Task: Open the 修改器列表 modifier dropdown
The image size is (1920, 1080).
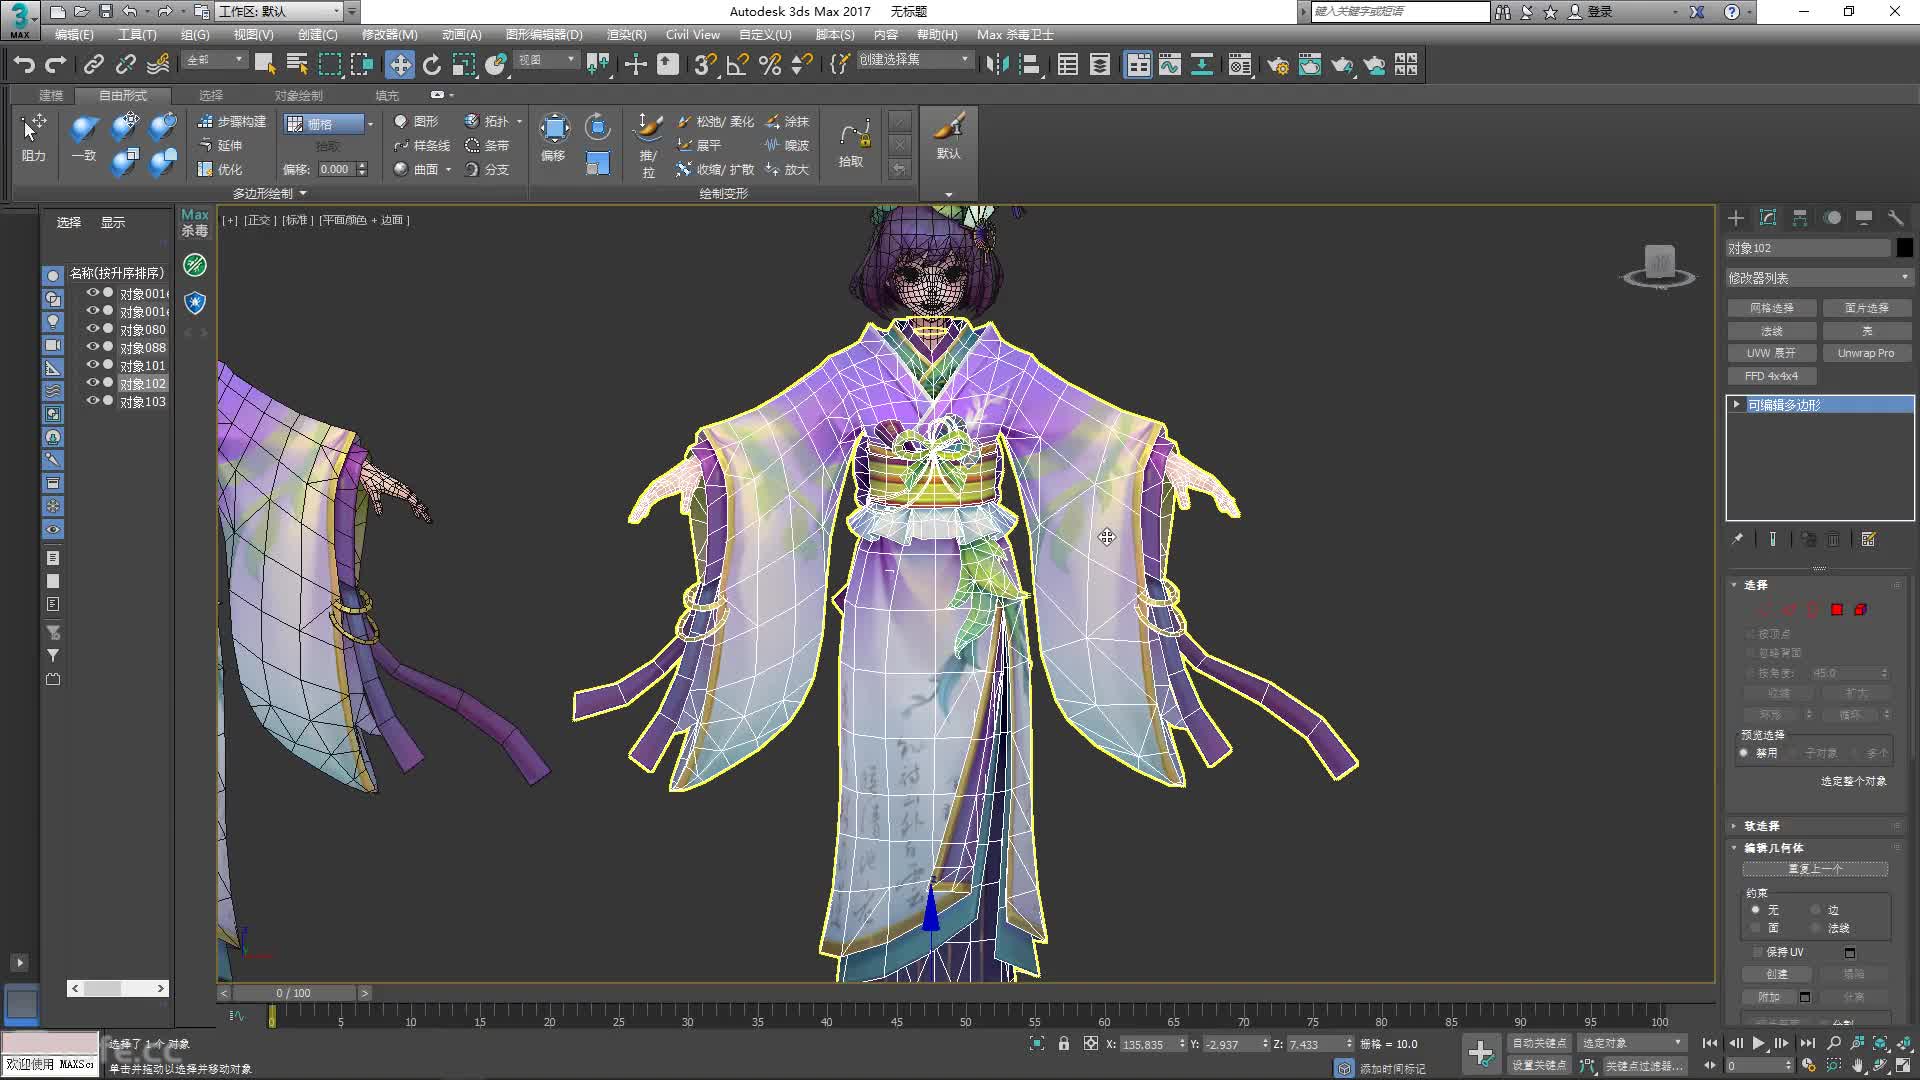Action: (1819, 277)
